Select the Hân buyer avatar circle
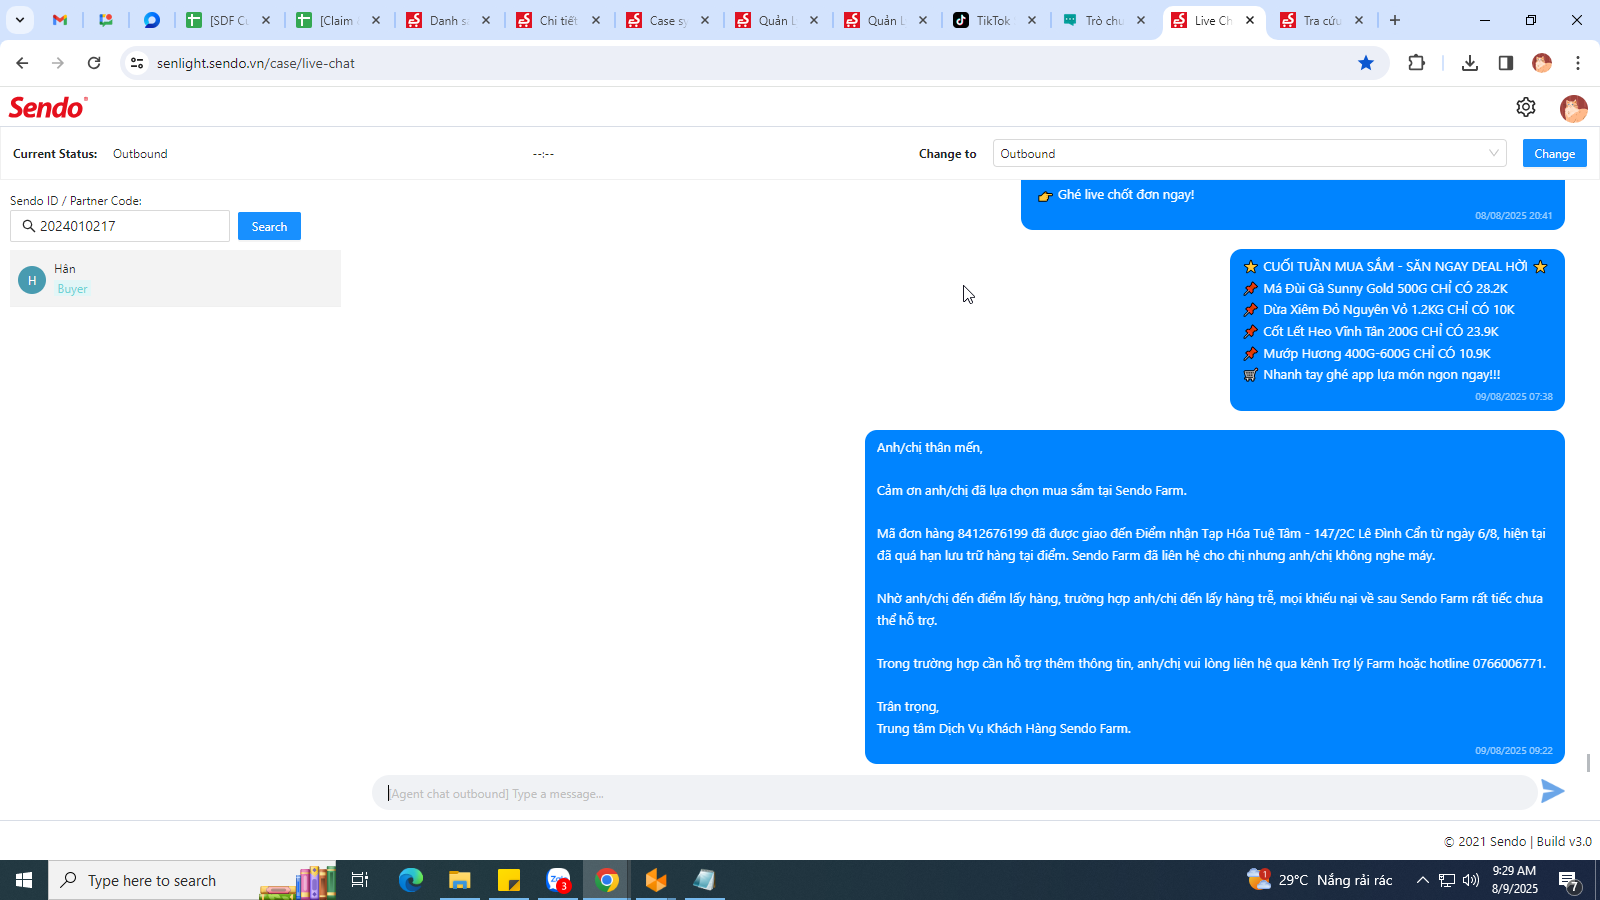Image resolution: width=1600 pixels, height=900 pixels. [x=32, y=280]
